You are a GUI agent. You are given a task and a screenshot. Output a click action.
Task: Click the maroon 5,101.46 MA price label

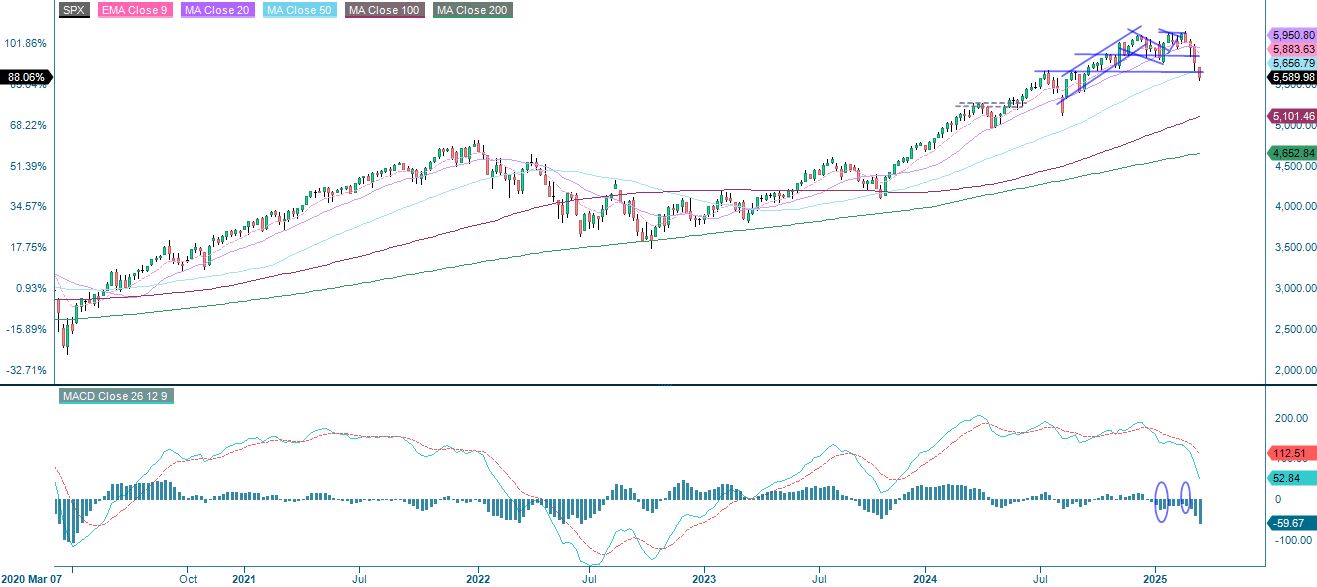[1290, 117]
